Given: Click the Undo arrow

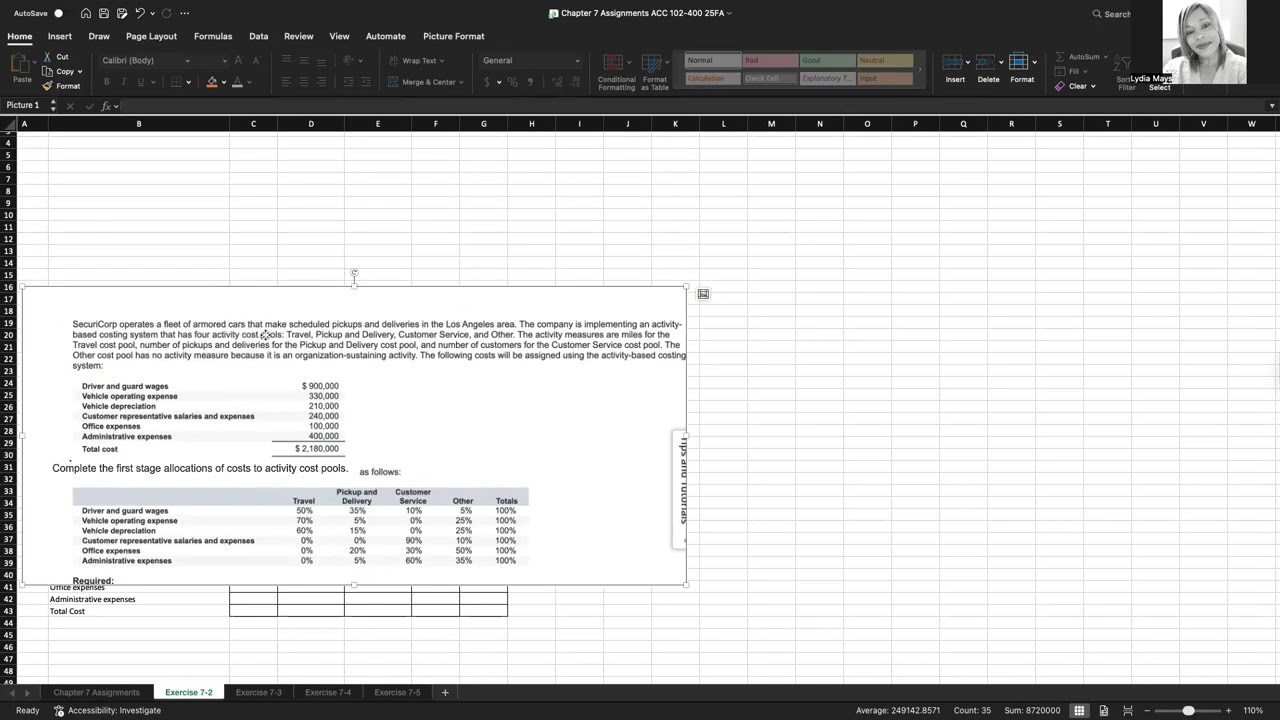Looking at the screenshot, I should (139, 13).
